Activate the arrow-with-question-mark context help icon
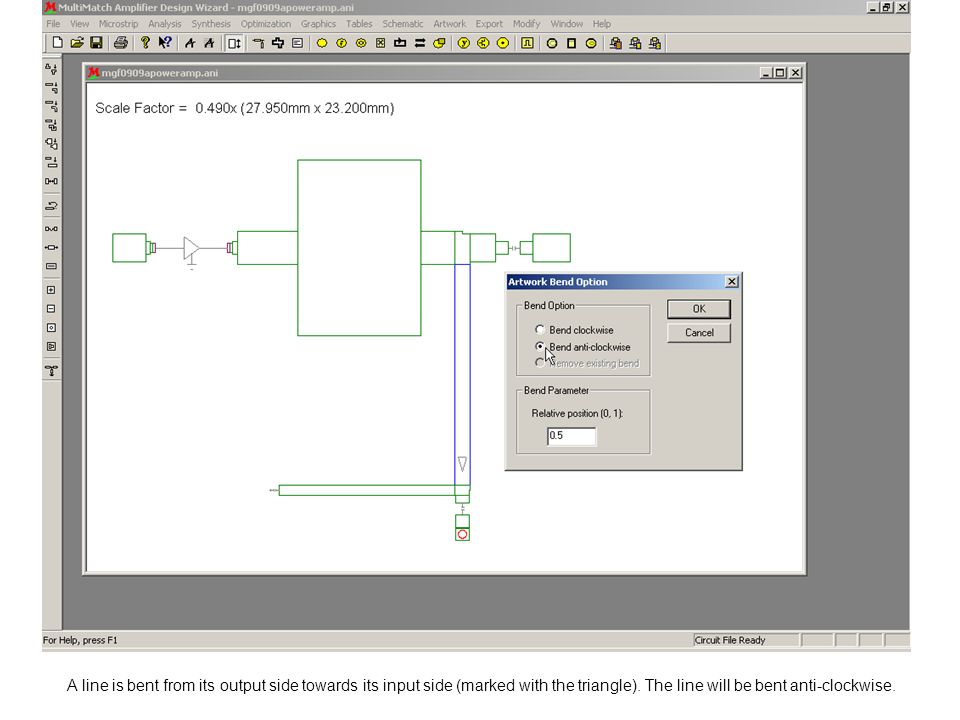The width and height of the screenshot is (960, 720). coord(165,43)
